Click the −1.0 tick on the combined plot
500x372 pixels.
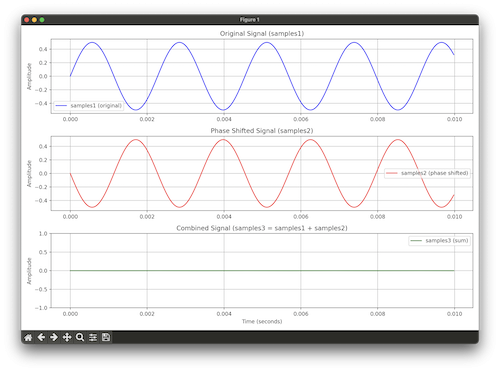point(41,308)
